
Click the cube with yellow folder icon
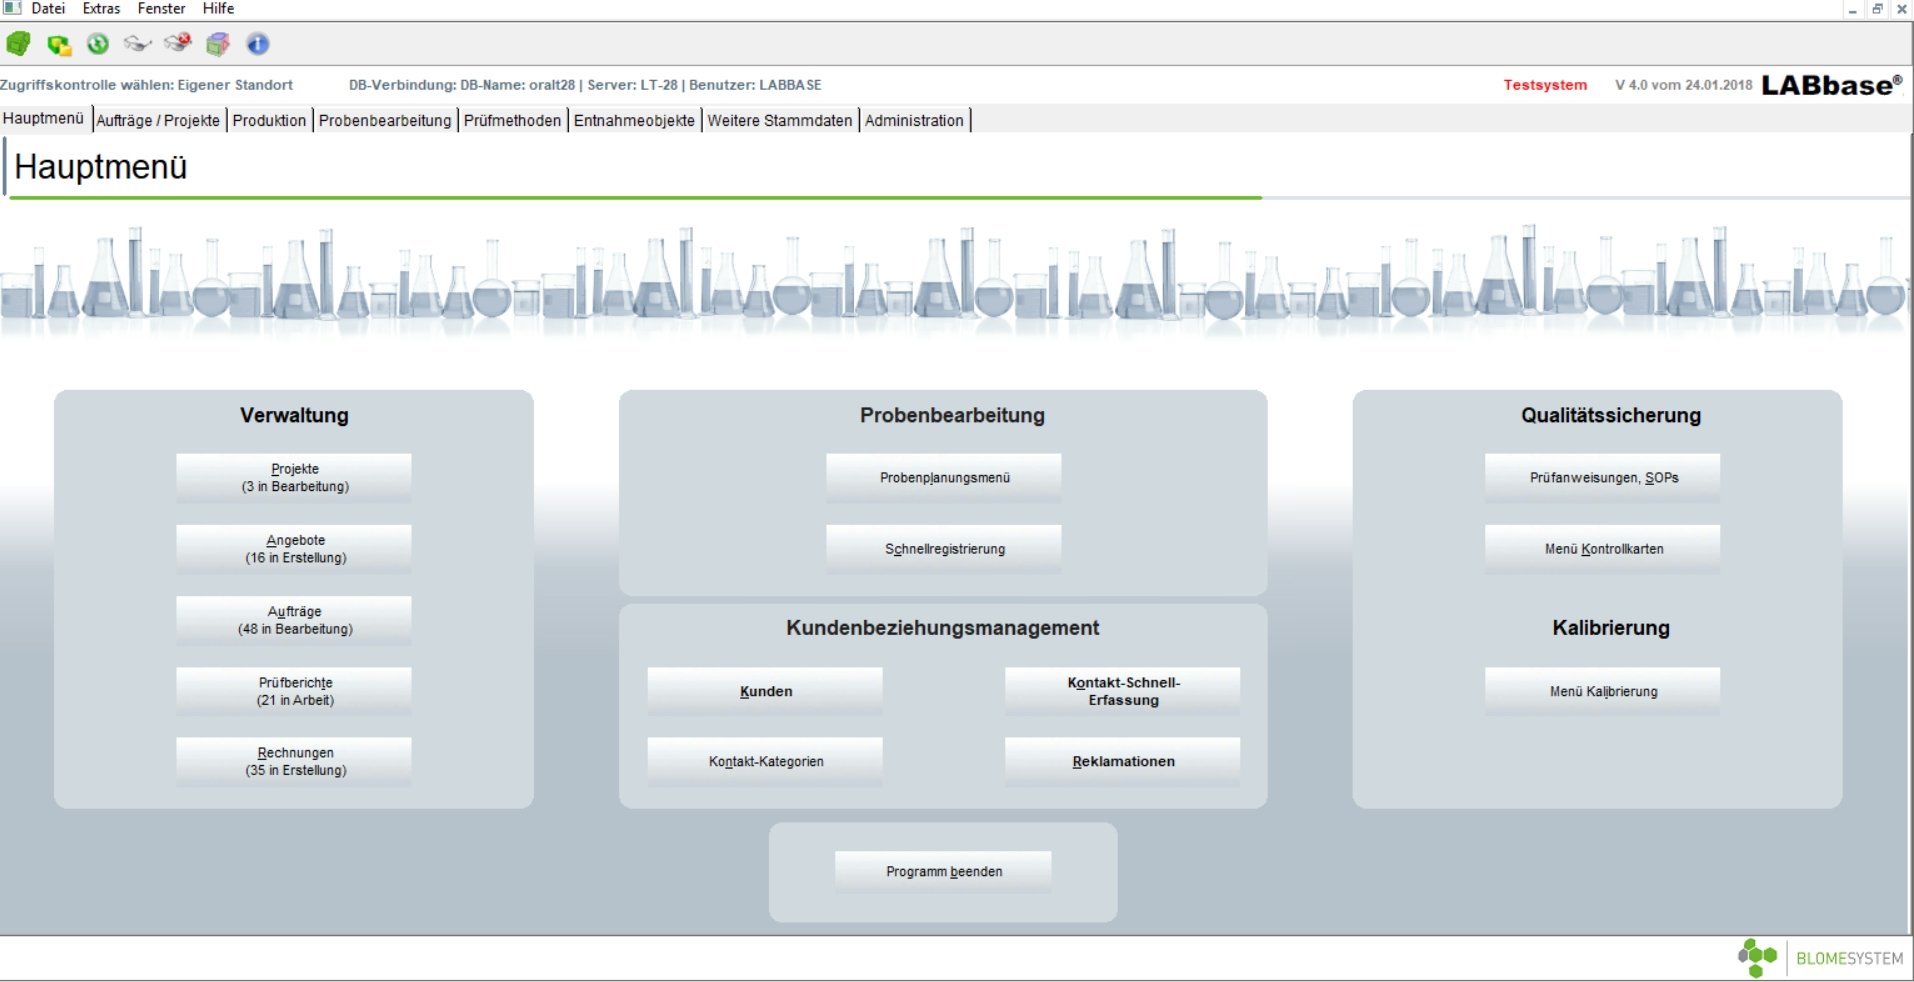pos(58,44)
